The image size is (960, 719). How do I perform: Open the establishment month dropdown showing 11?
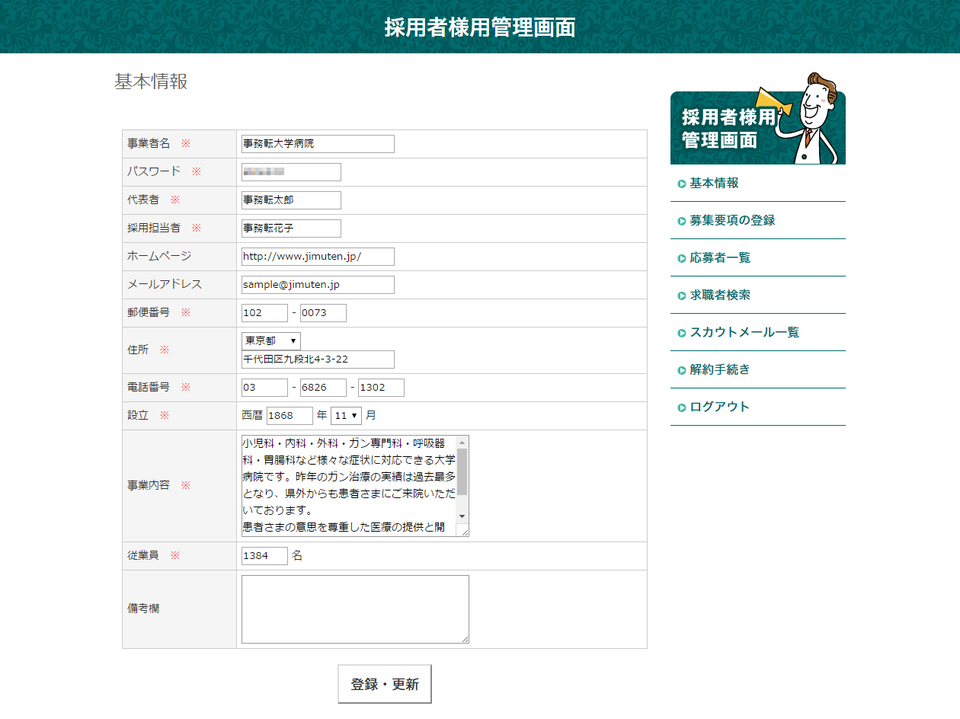pyautogui.click(x=346, y=416)
